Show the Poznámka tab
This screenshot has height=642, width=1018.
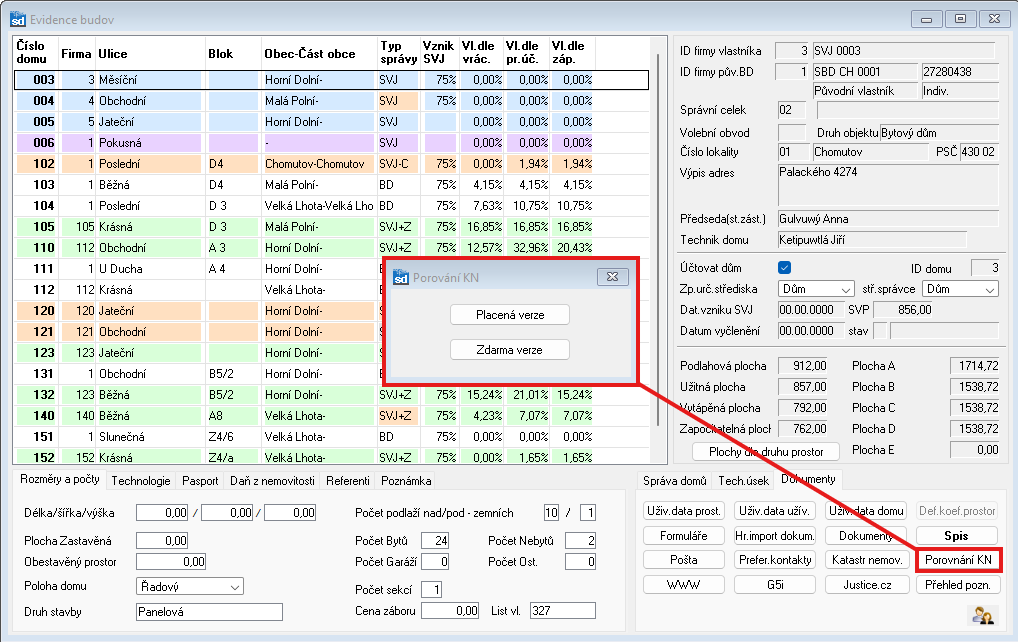(406, 480)
